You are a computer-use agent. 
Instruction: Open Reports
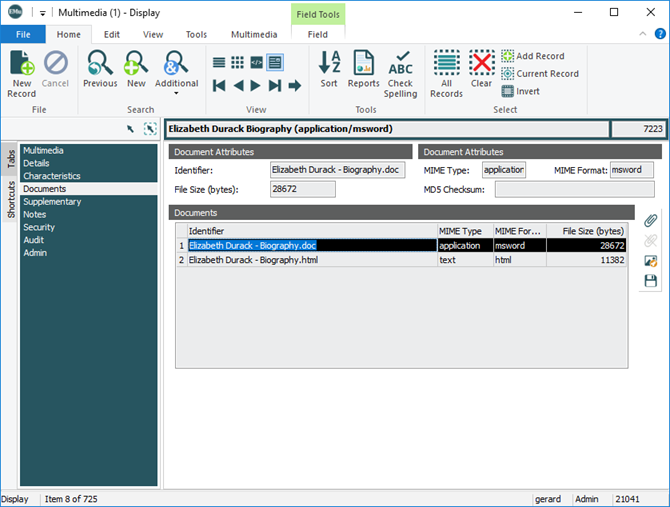coord(364,68)
